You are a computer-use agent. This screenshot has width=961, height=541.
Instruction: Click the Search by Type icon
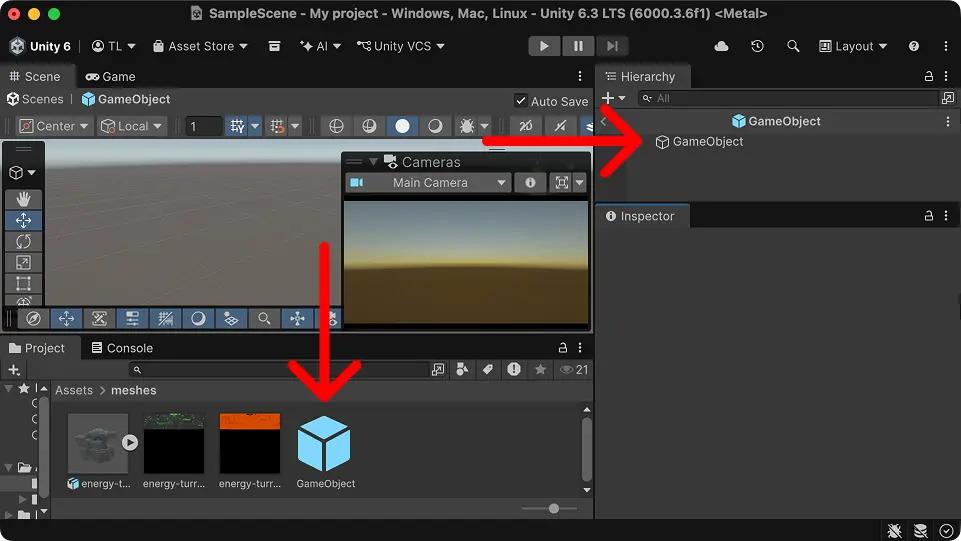462,369
